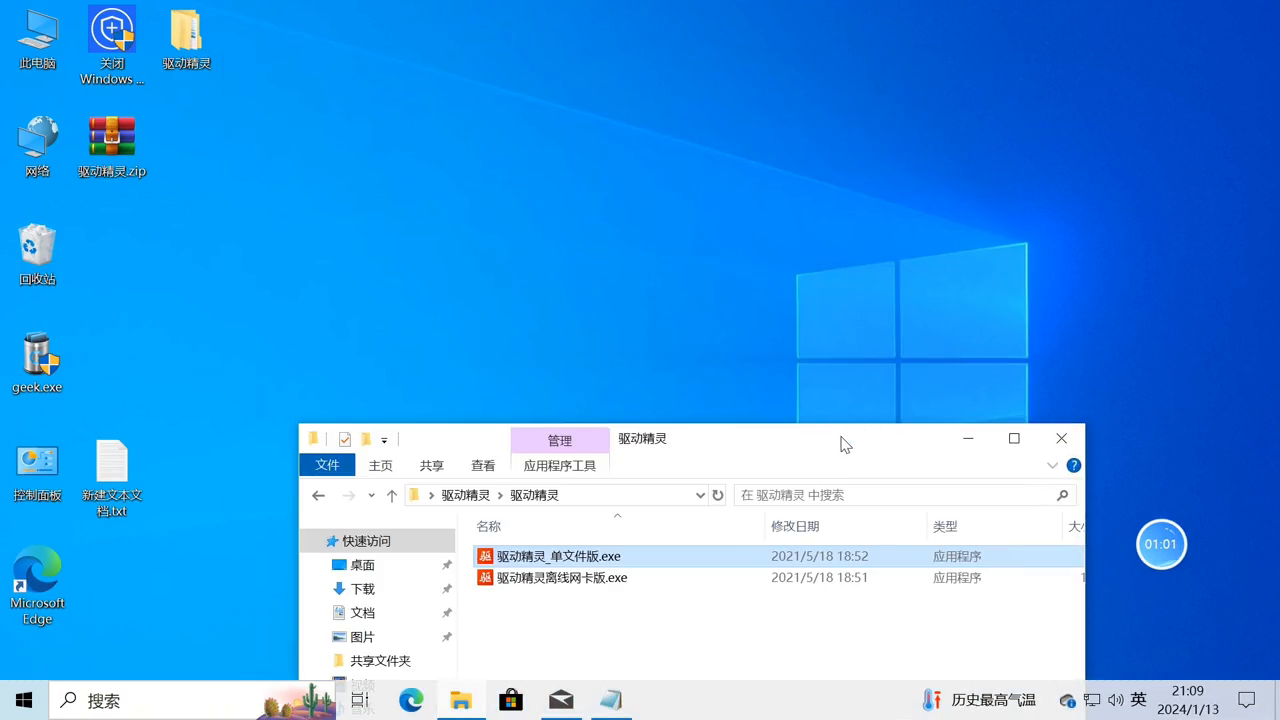
Task: Select the 关闭 Windows shield shortcut
Action: 112,46
